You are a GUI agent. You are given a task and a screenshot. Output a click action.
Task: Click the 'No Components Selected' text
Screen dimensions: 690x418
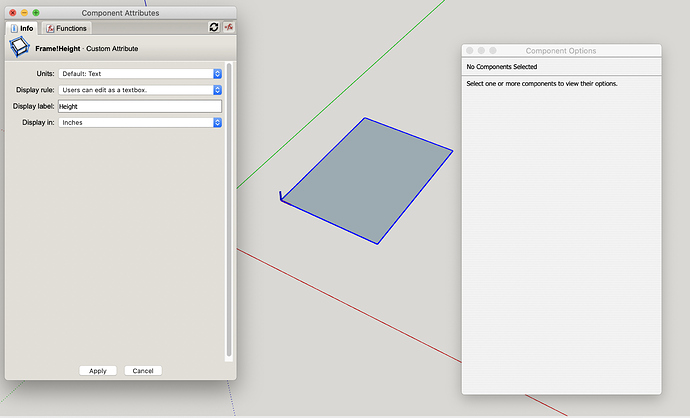click(502, 67)
